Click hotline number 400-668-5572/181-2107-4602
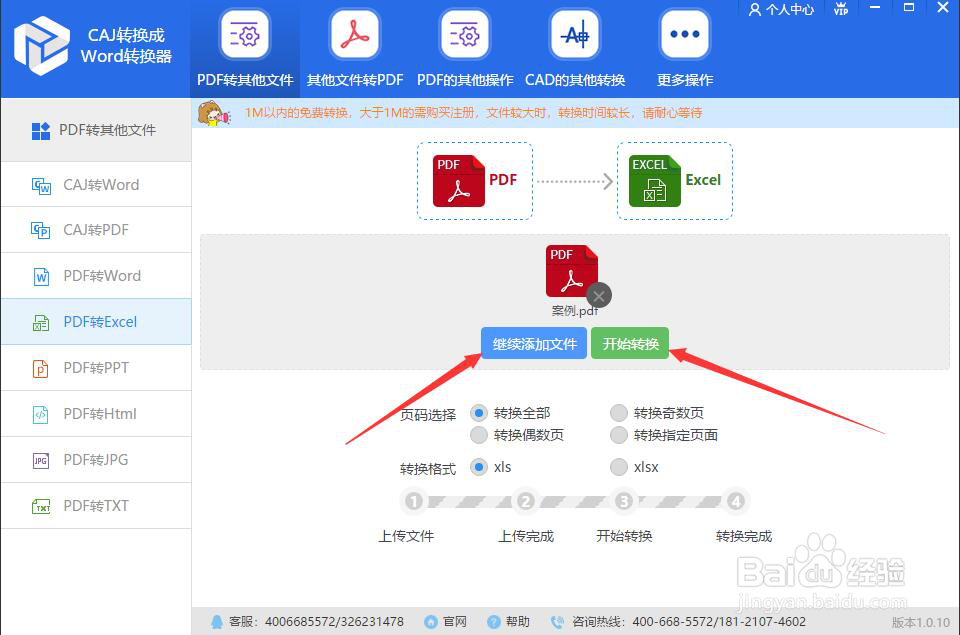The image size is (960, 635). point(719,622)
